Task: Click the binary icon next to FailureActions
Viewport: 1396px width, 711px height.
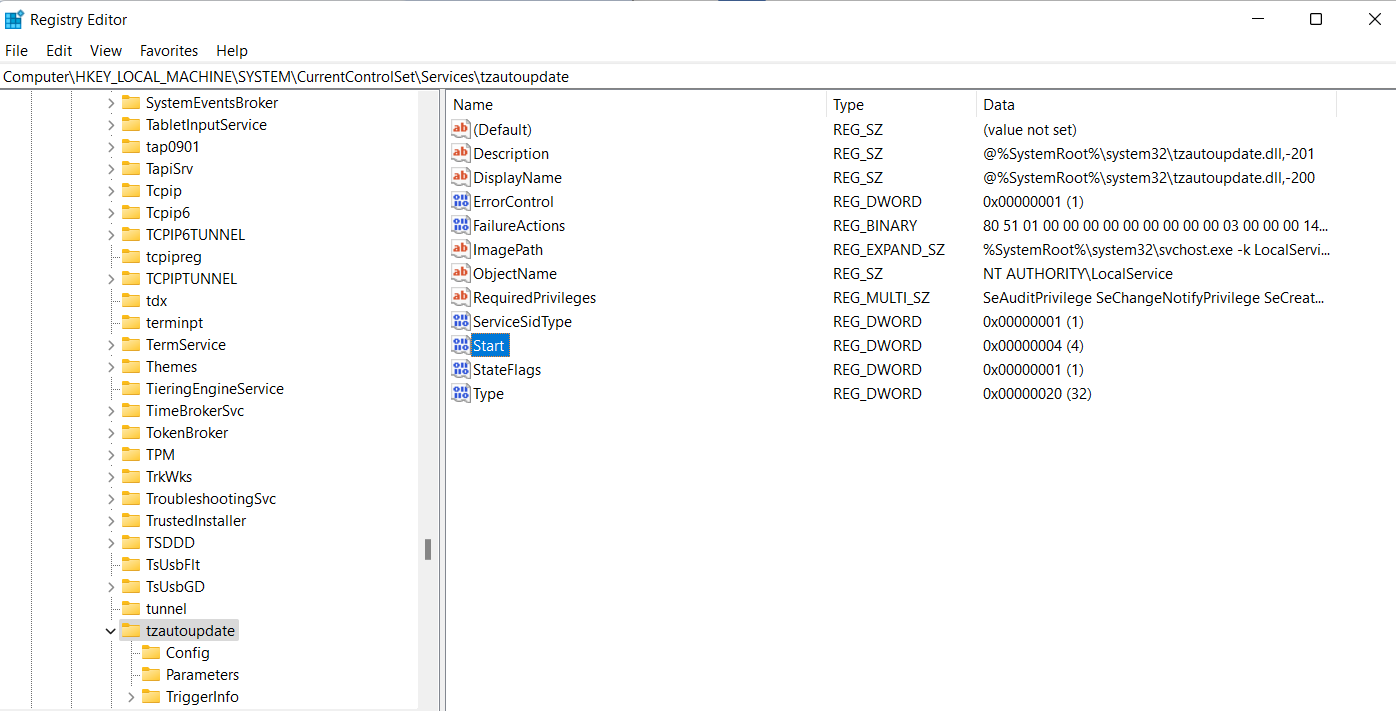Action: (x=460, y=226)
